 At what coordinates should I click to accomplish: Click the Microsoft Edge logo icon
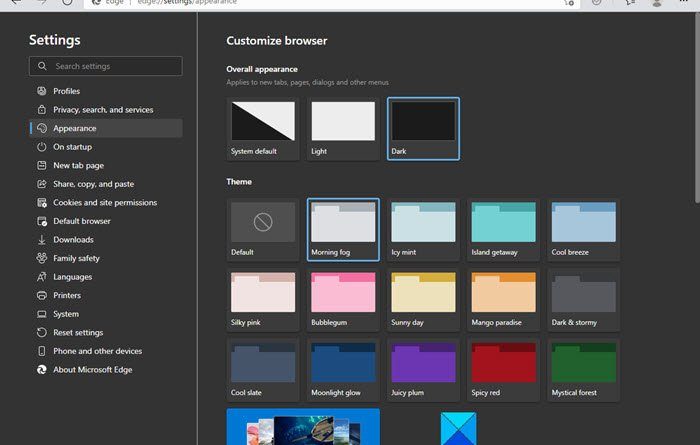[x=42, y=370]
